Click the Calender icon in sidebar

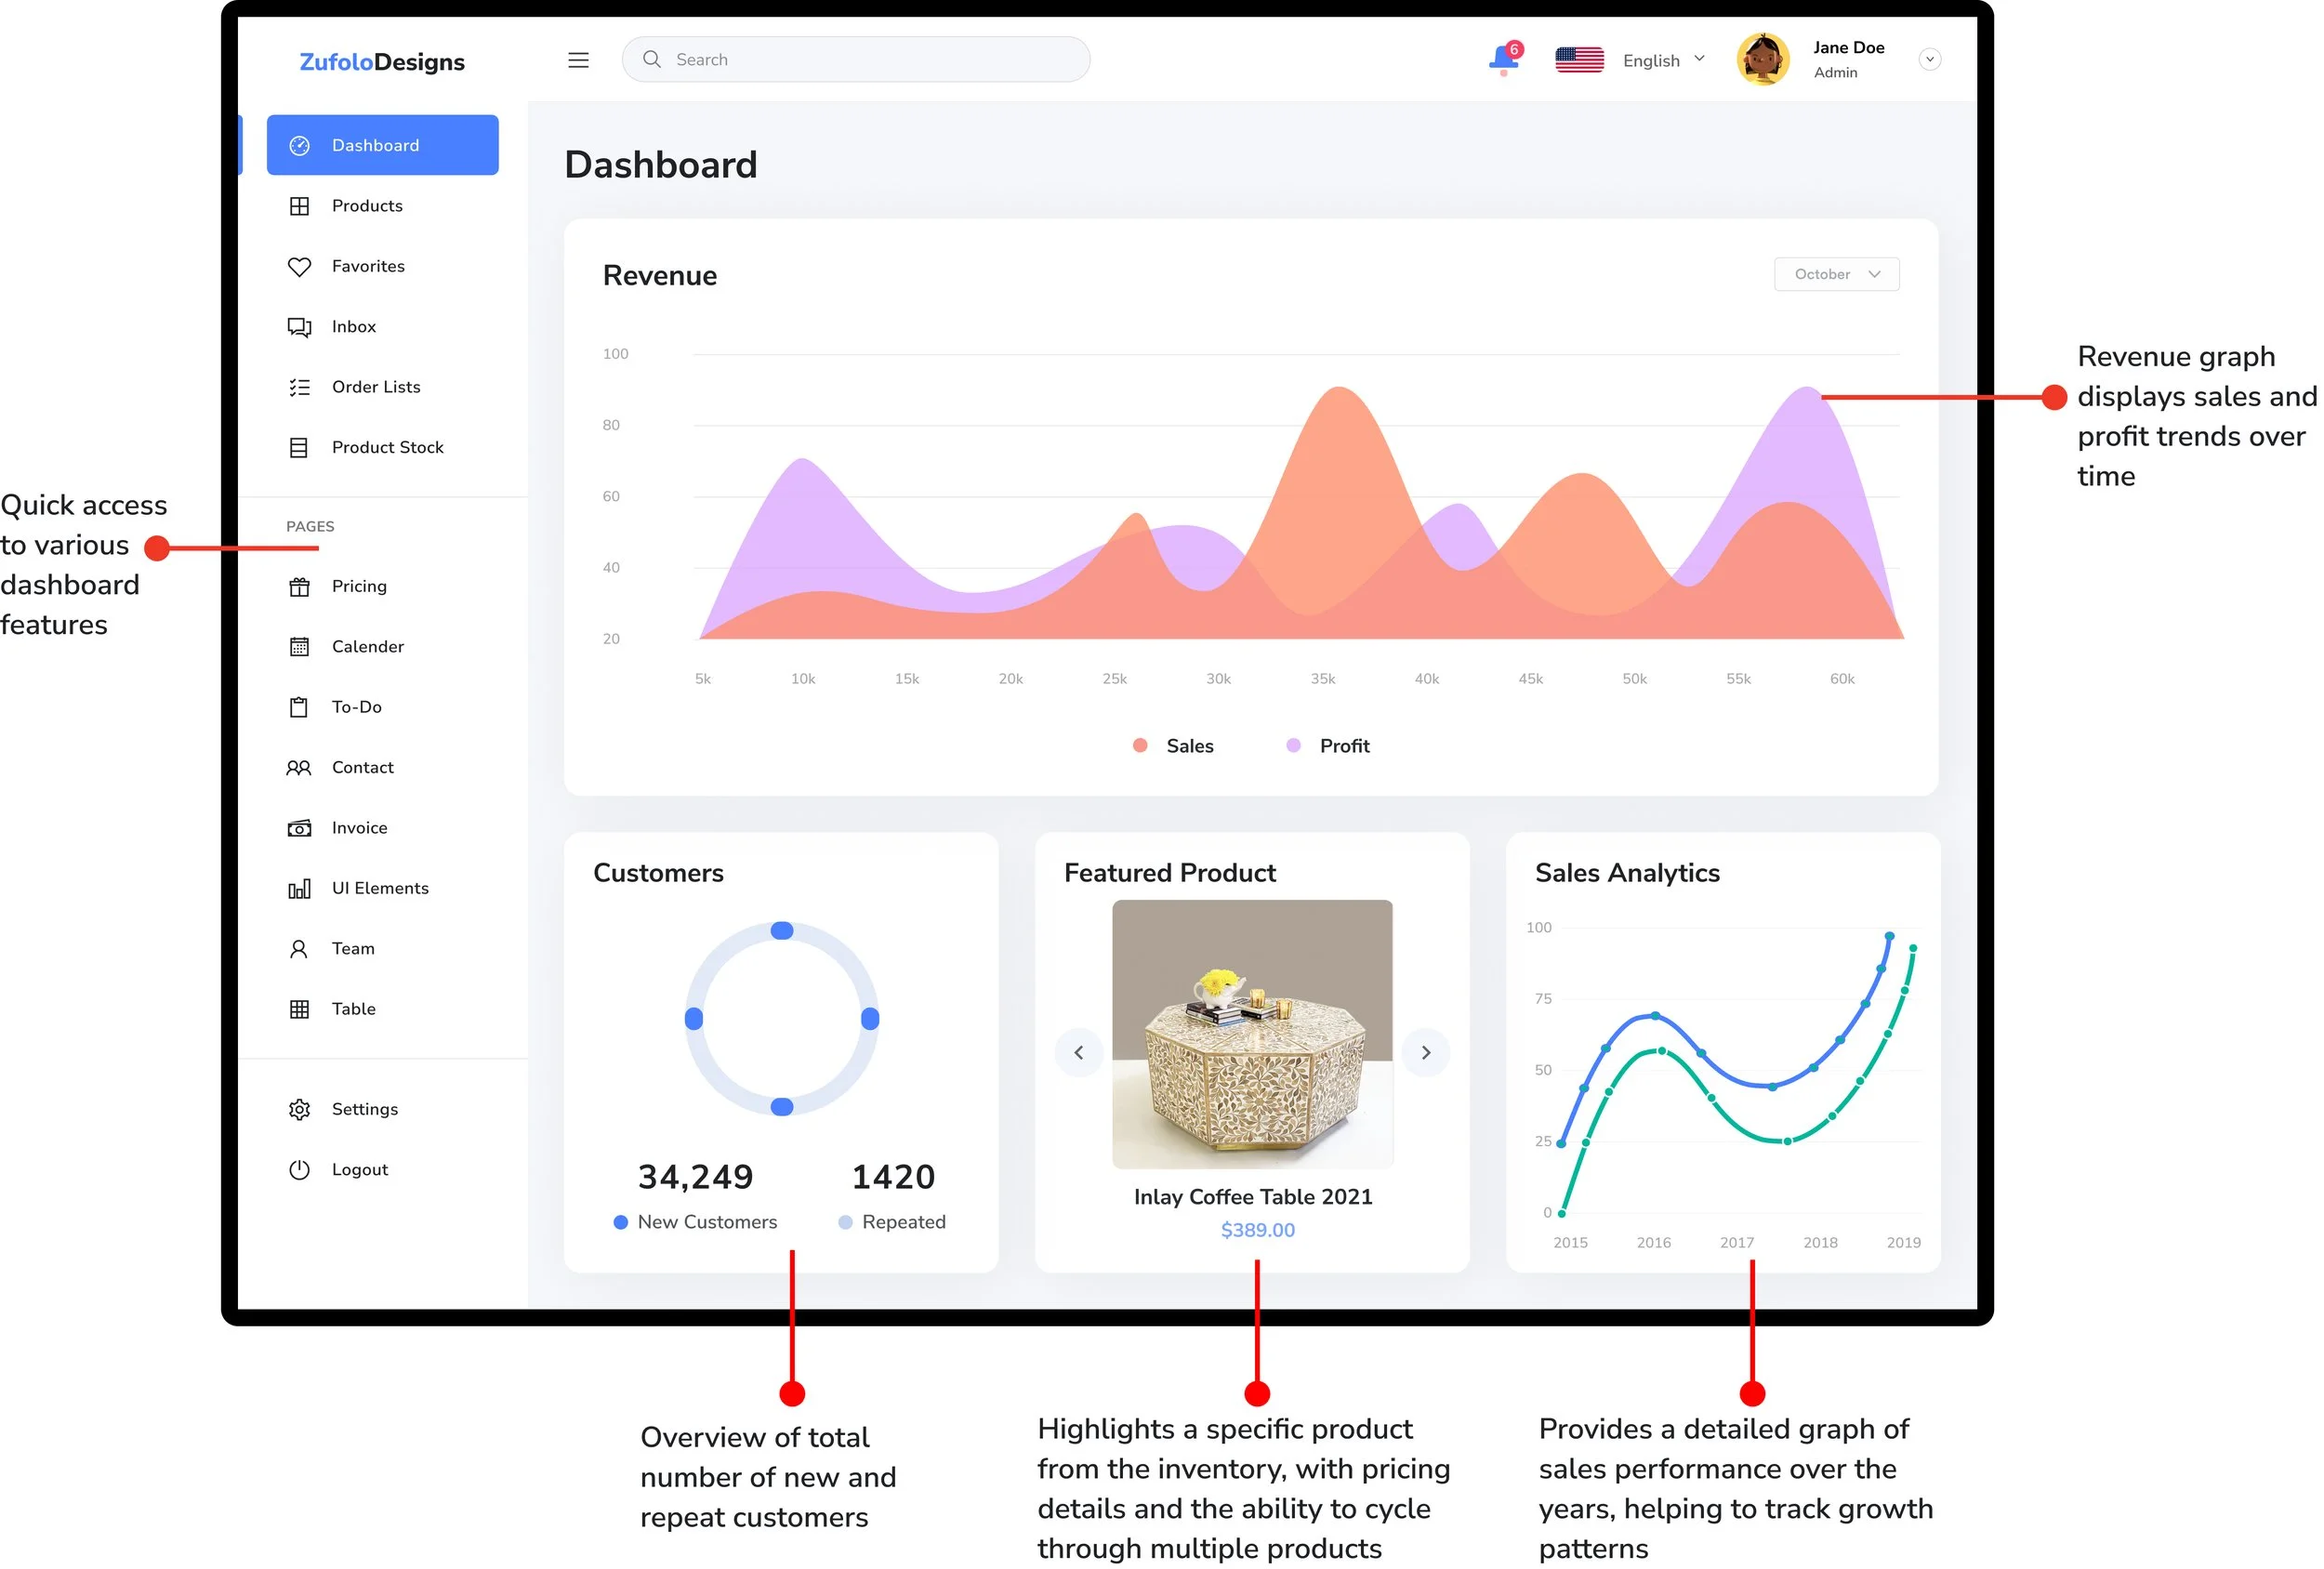(x=299, y=647)
